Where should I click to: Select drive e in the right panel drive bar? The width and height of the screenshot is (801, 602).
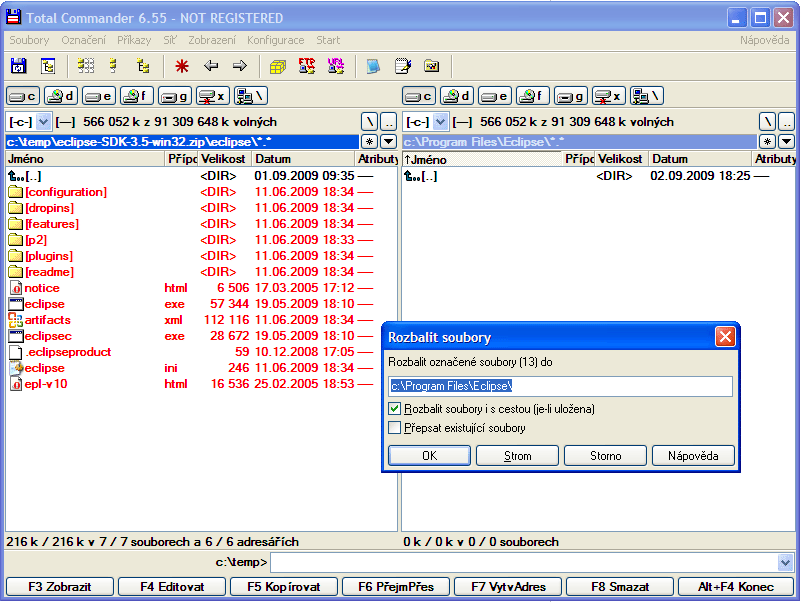(495, 96)
